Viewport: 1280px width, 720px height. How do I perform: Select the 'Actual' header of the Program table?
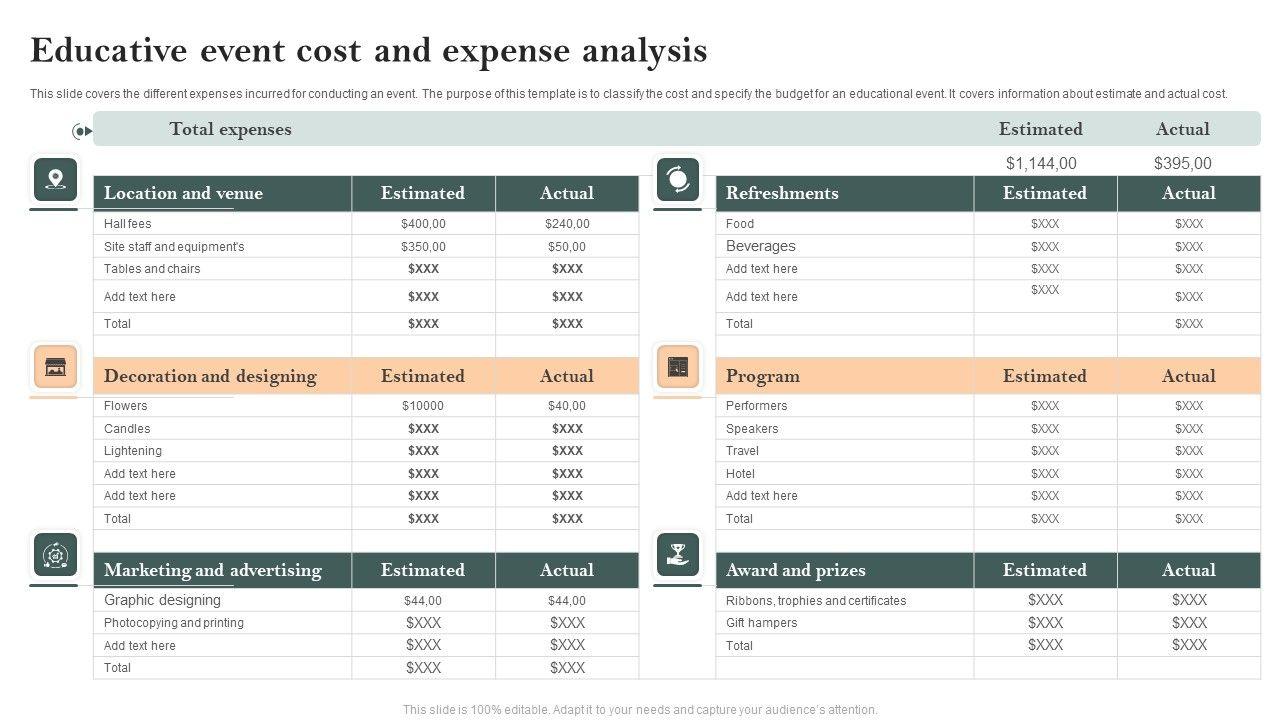tap(1189, 376)
